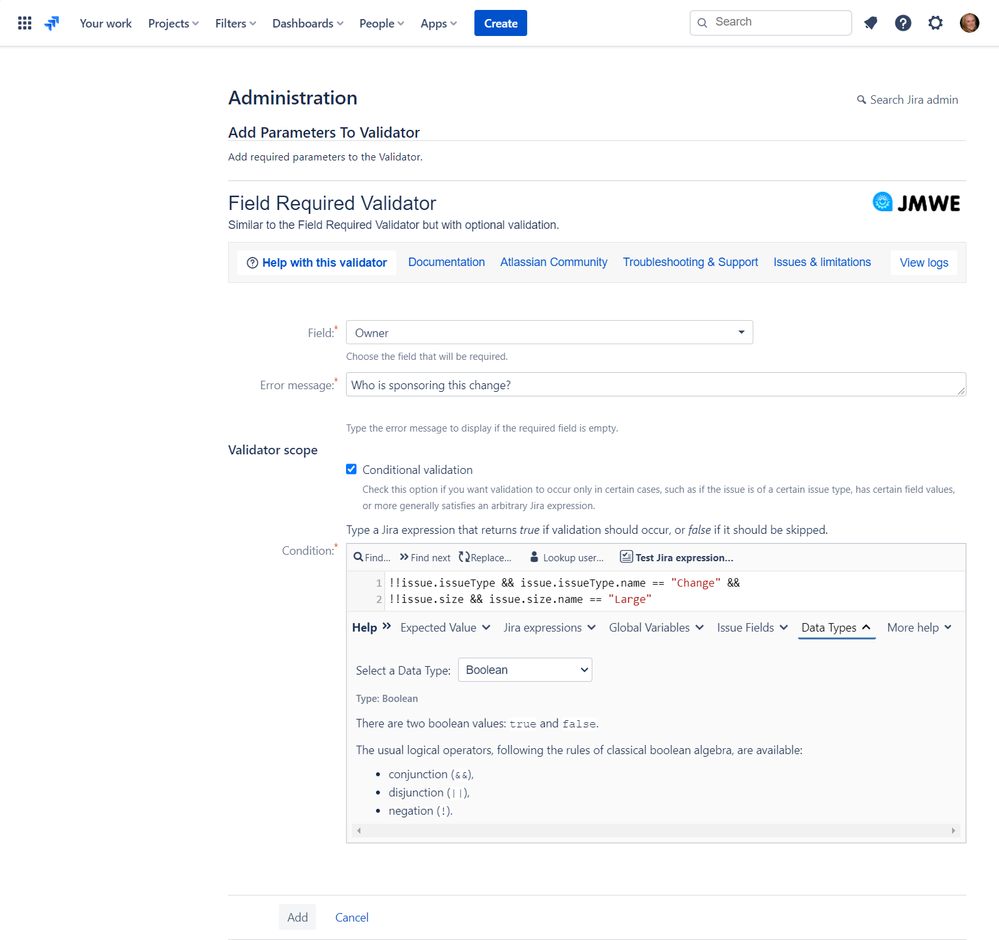Expand the Issue Fields help section
This screenshot has height=940, width=999.
(752, 628)
